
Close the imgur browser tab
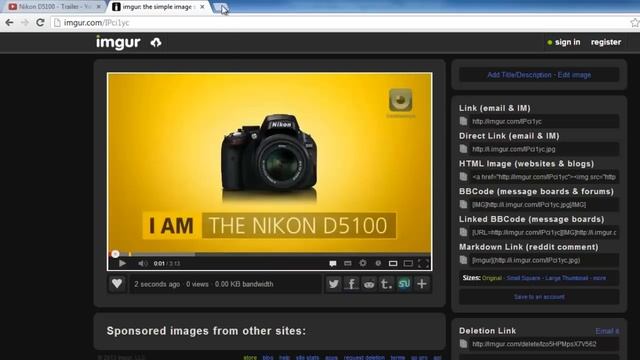pos(202,7)
